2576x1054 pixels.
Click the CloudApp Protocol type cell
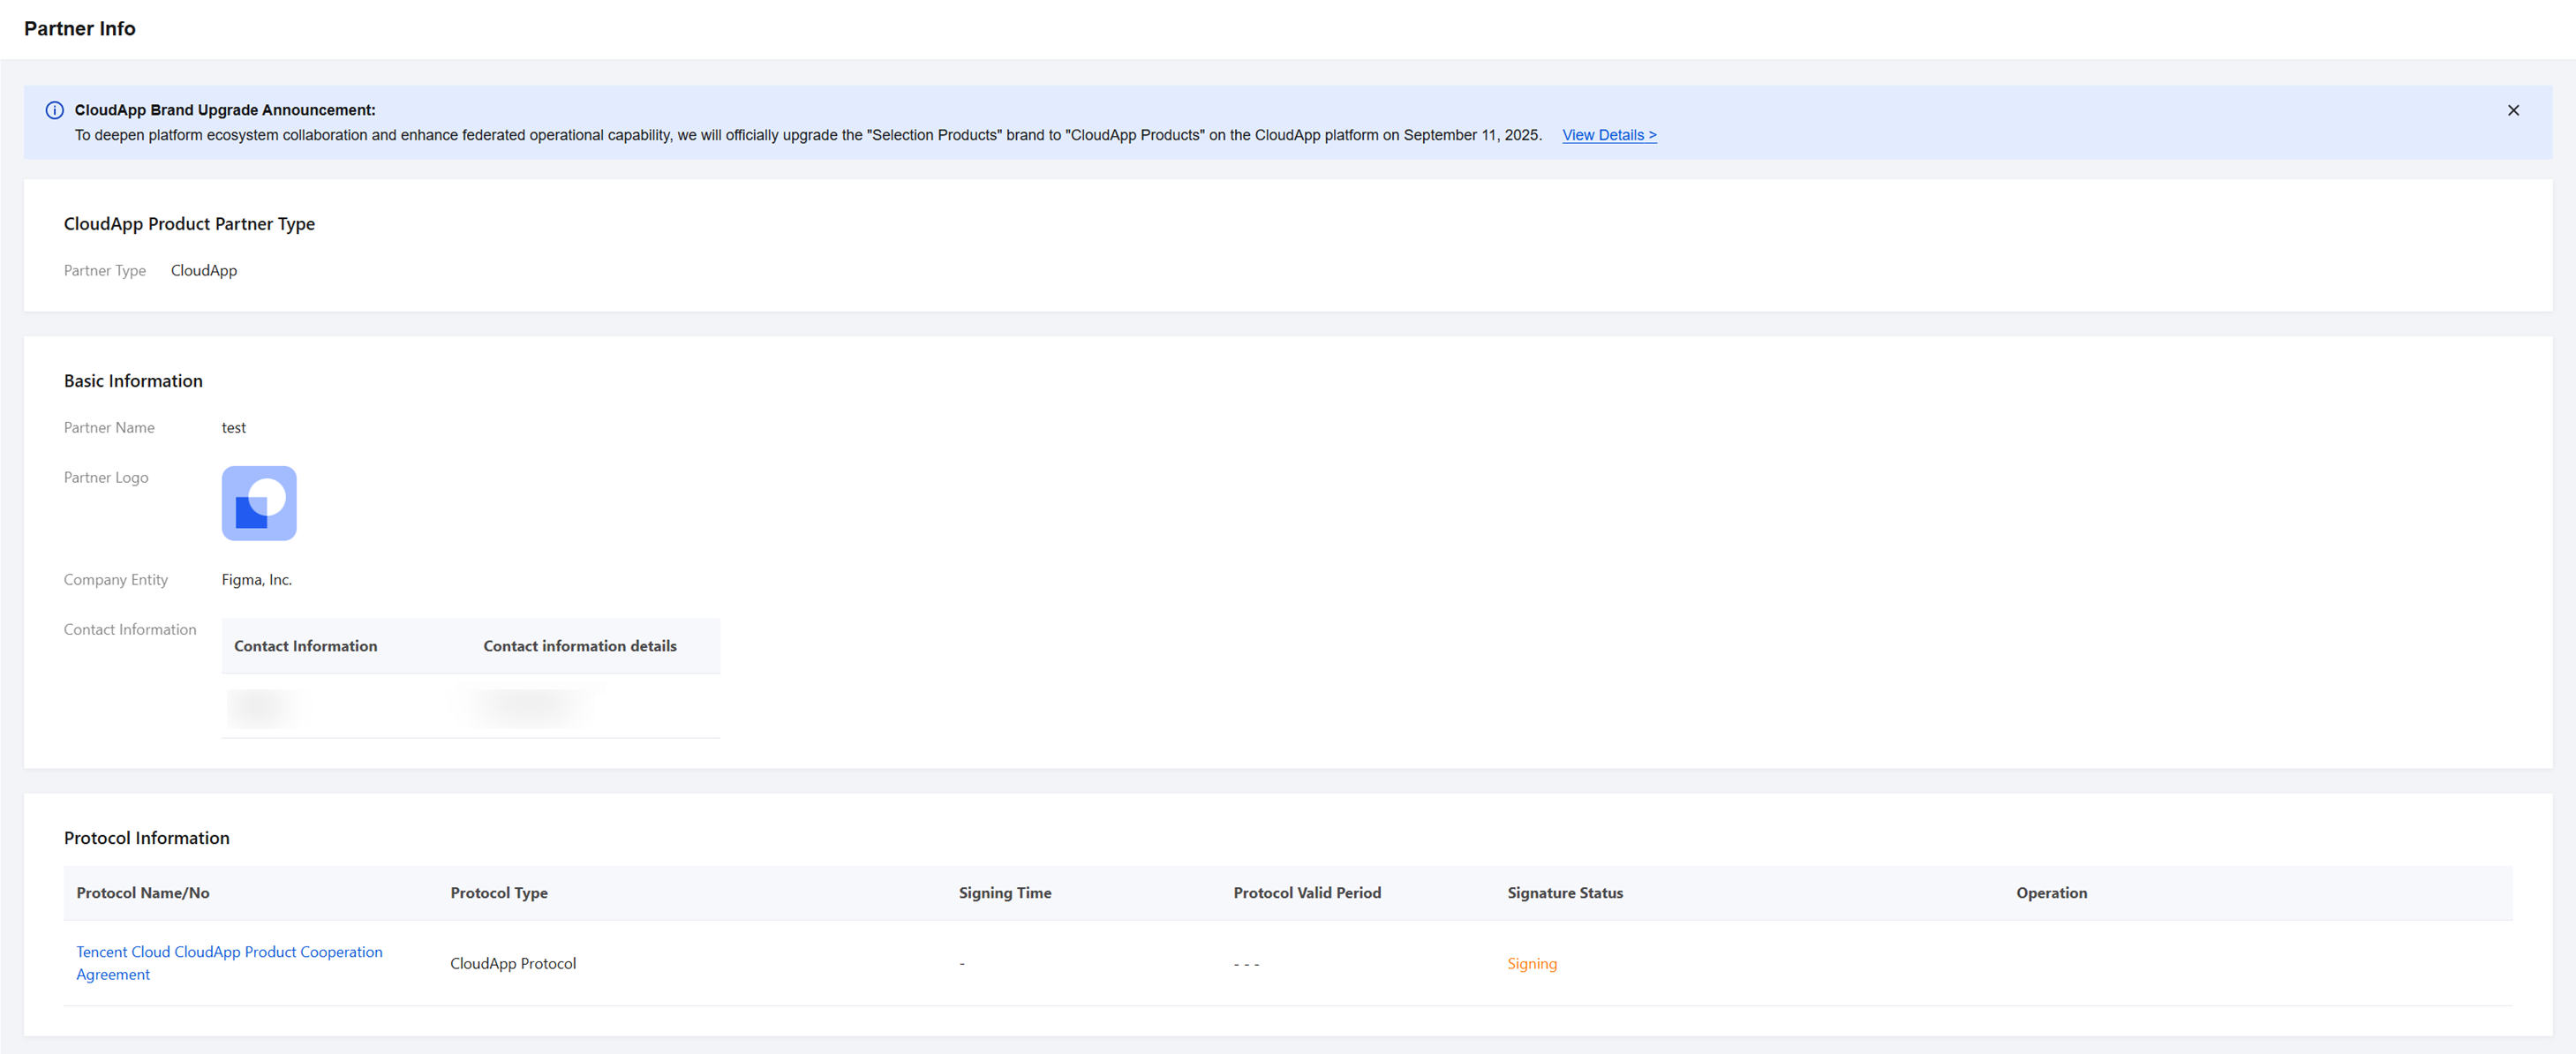tap(512, 963)
